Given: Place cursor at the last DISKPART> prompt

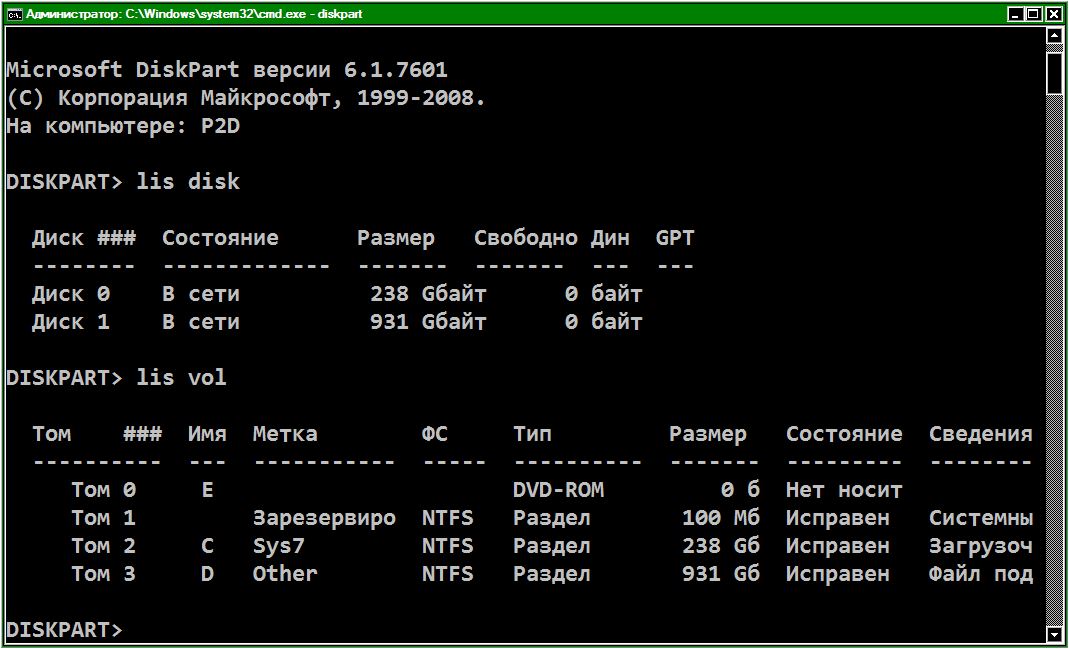Looking at the screenshot, I should click(x=130, y=630).
